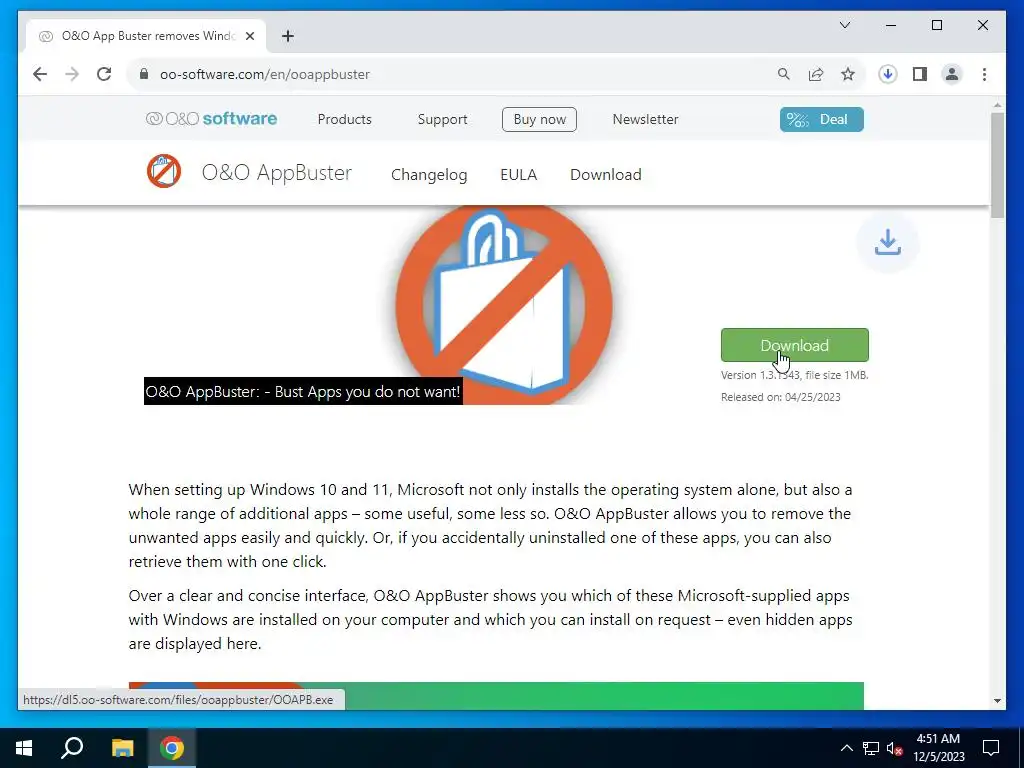Go back to the previous page
The width and height of the screenshot is (1024, 768).
pos(40,74)
